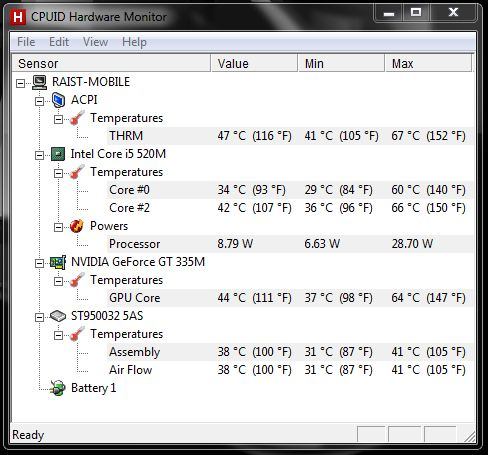Click THRM max value 67 °C
The width and height of the screenshot is (488, 455).
coord(428,136)
